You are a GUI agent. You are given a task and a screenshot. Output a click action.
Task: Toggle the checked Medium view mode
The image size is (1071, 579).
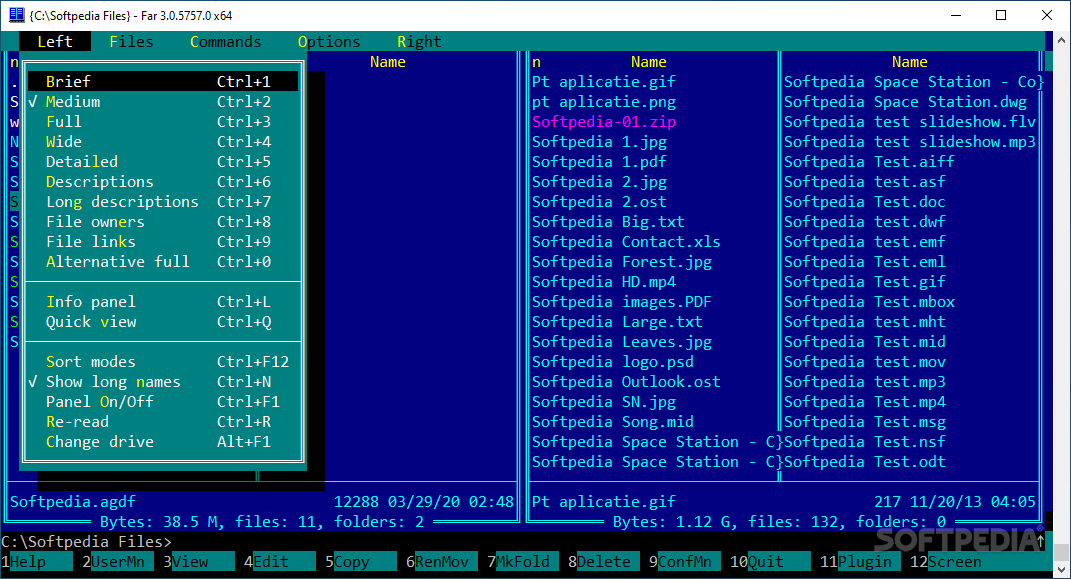click(163, 102)
